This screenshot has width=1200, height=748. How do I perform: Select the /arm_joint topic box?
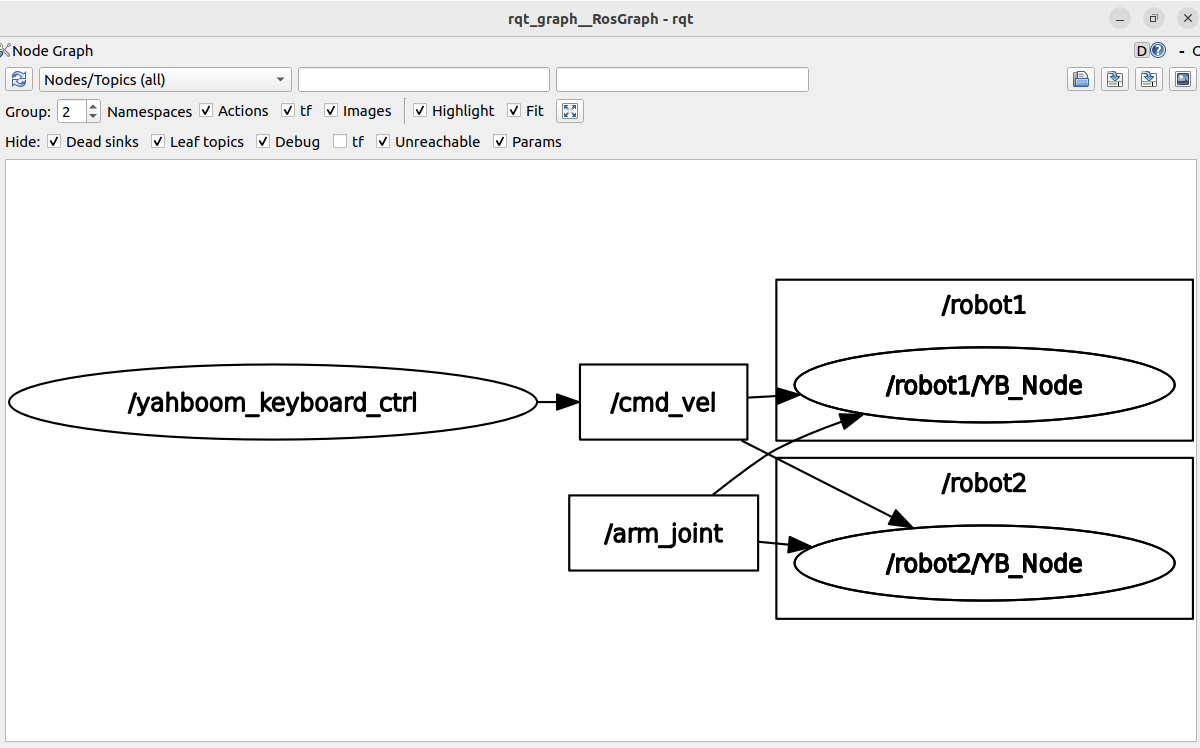(663, 533)
